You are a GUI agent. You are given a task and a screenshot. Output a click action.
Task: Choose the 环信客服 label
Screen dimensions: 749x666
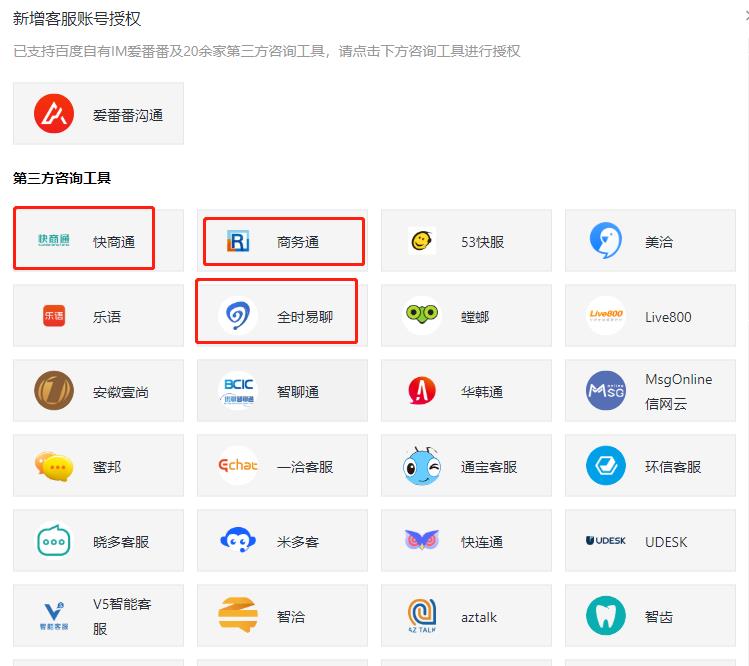click(x=673, y=467)
